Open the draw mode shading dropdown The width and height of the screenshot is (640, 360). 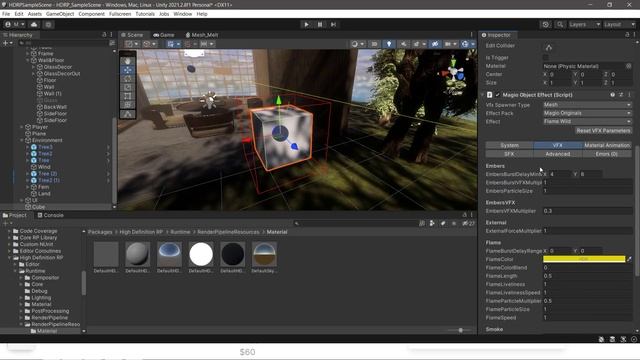tap(358, 44)
